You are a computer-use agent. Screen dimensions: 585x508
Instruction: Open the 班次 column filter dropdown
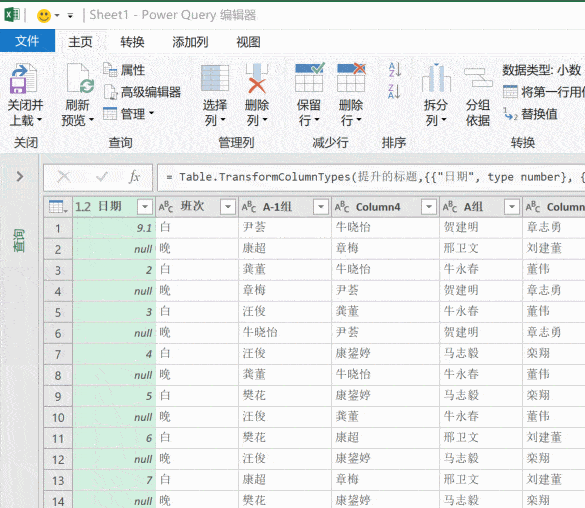point(228,207)
